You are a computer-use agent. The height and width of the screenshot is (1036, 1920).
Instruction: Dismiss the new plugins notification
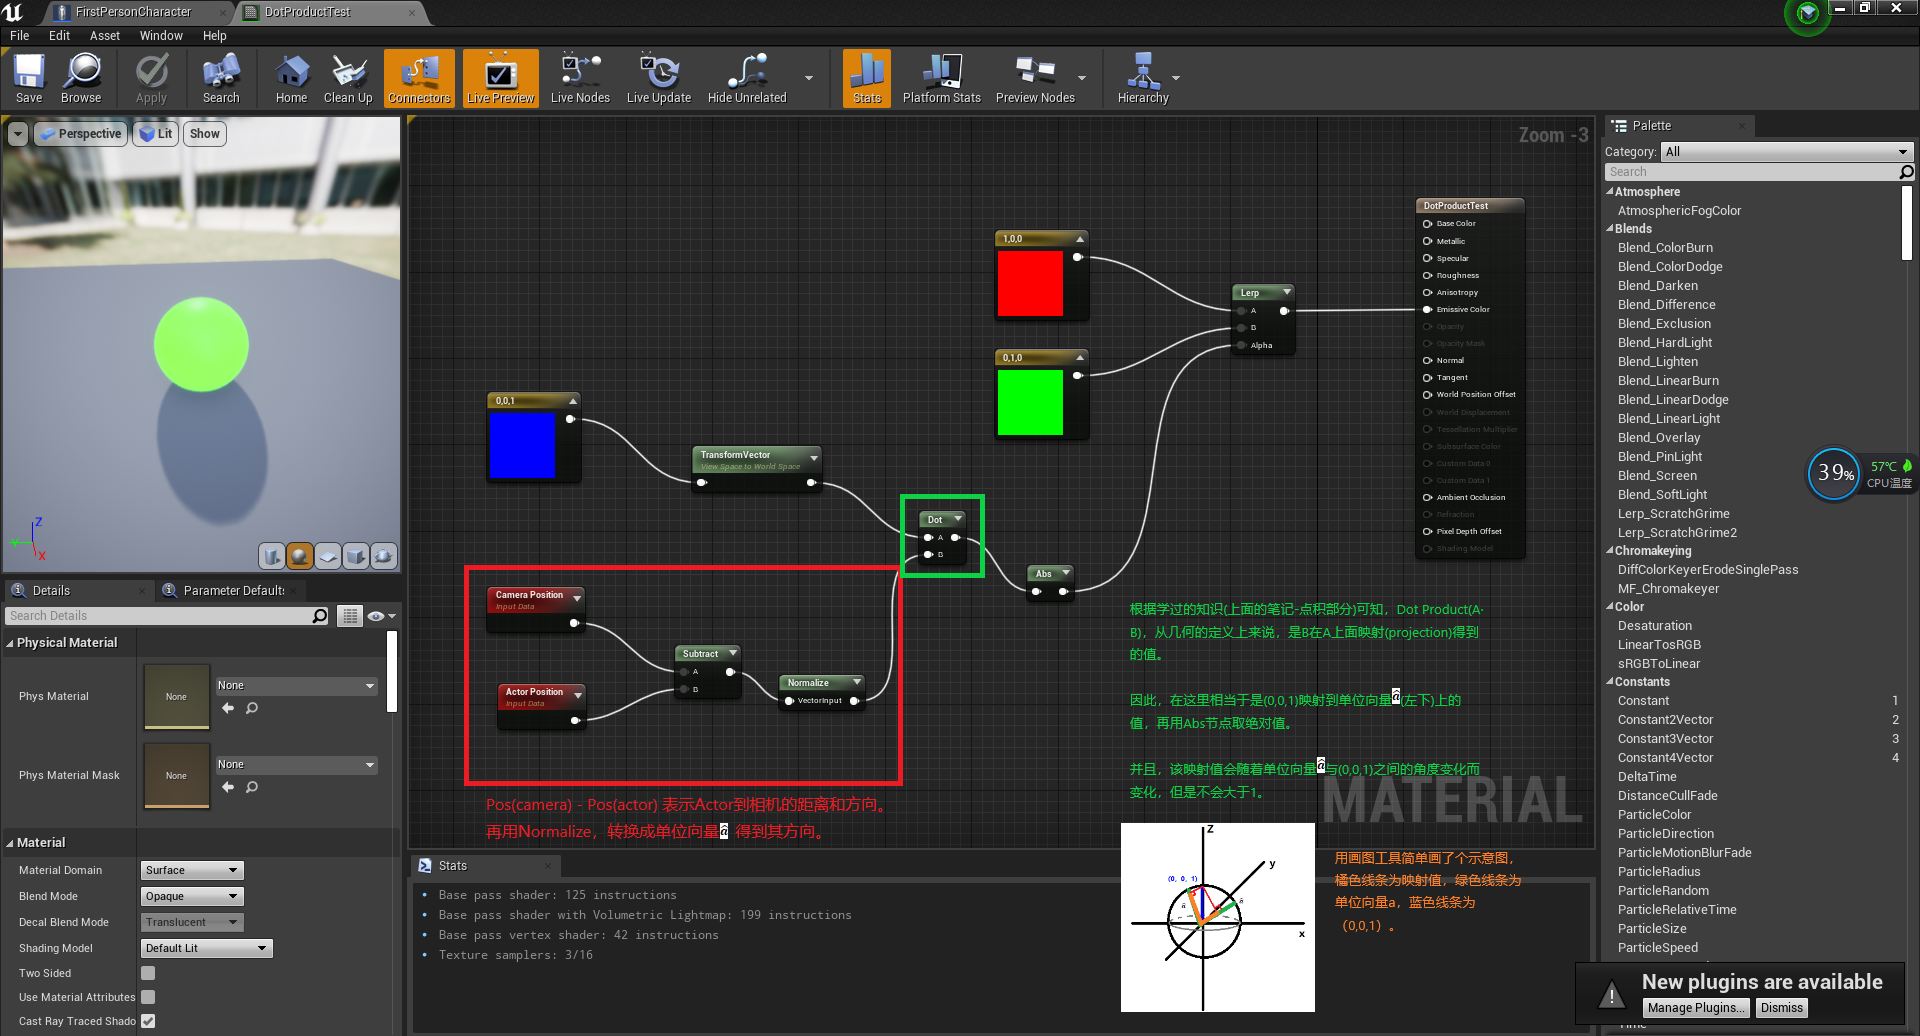click(x=1782, y=1008)
